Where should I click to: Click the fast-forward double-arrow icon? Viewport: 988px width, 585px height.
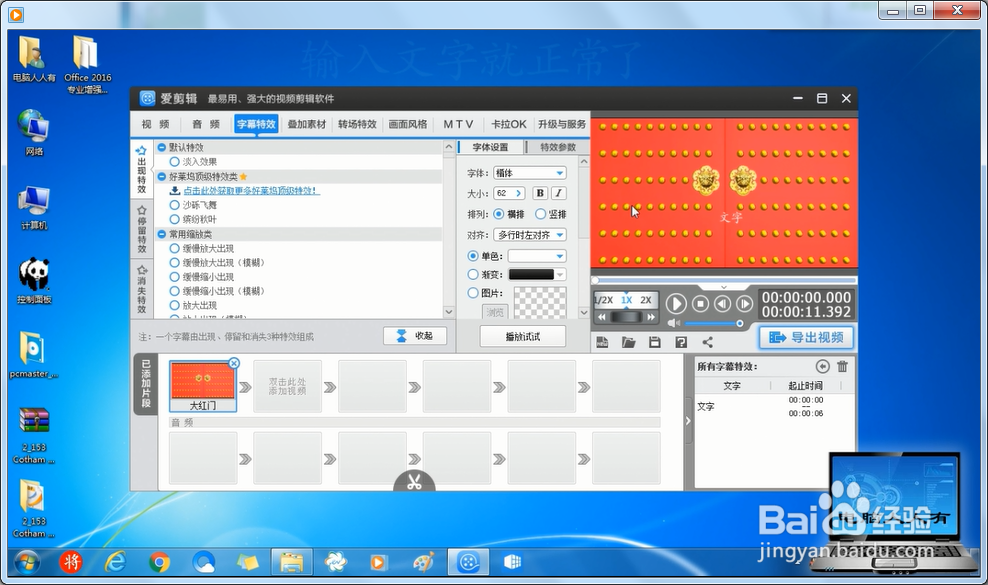pyautogui.click(x=651, y=317)
